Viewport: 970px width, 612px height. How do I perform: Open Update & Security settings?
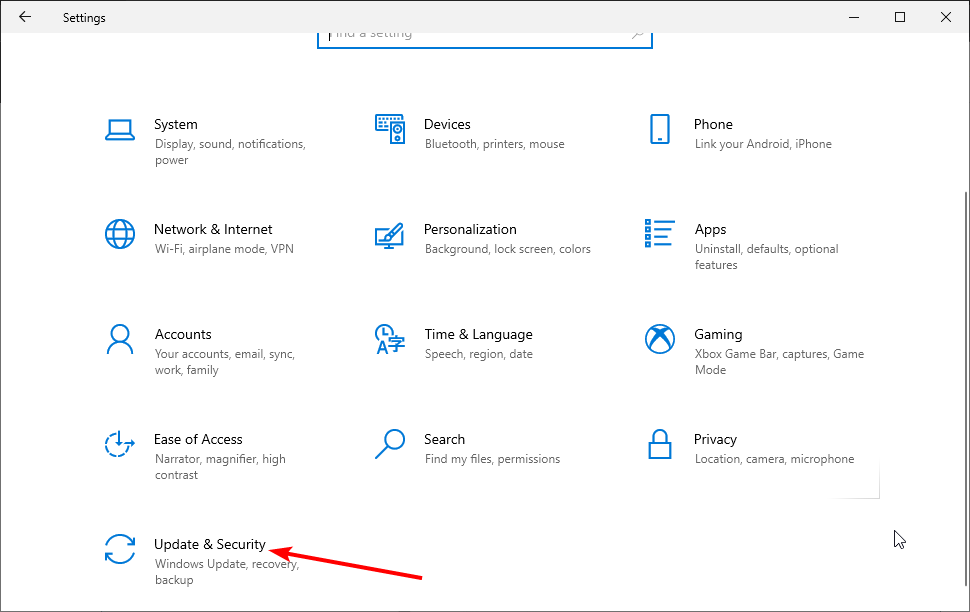pyautogui.click(x=210, y=544)
